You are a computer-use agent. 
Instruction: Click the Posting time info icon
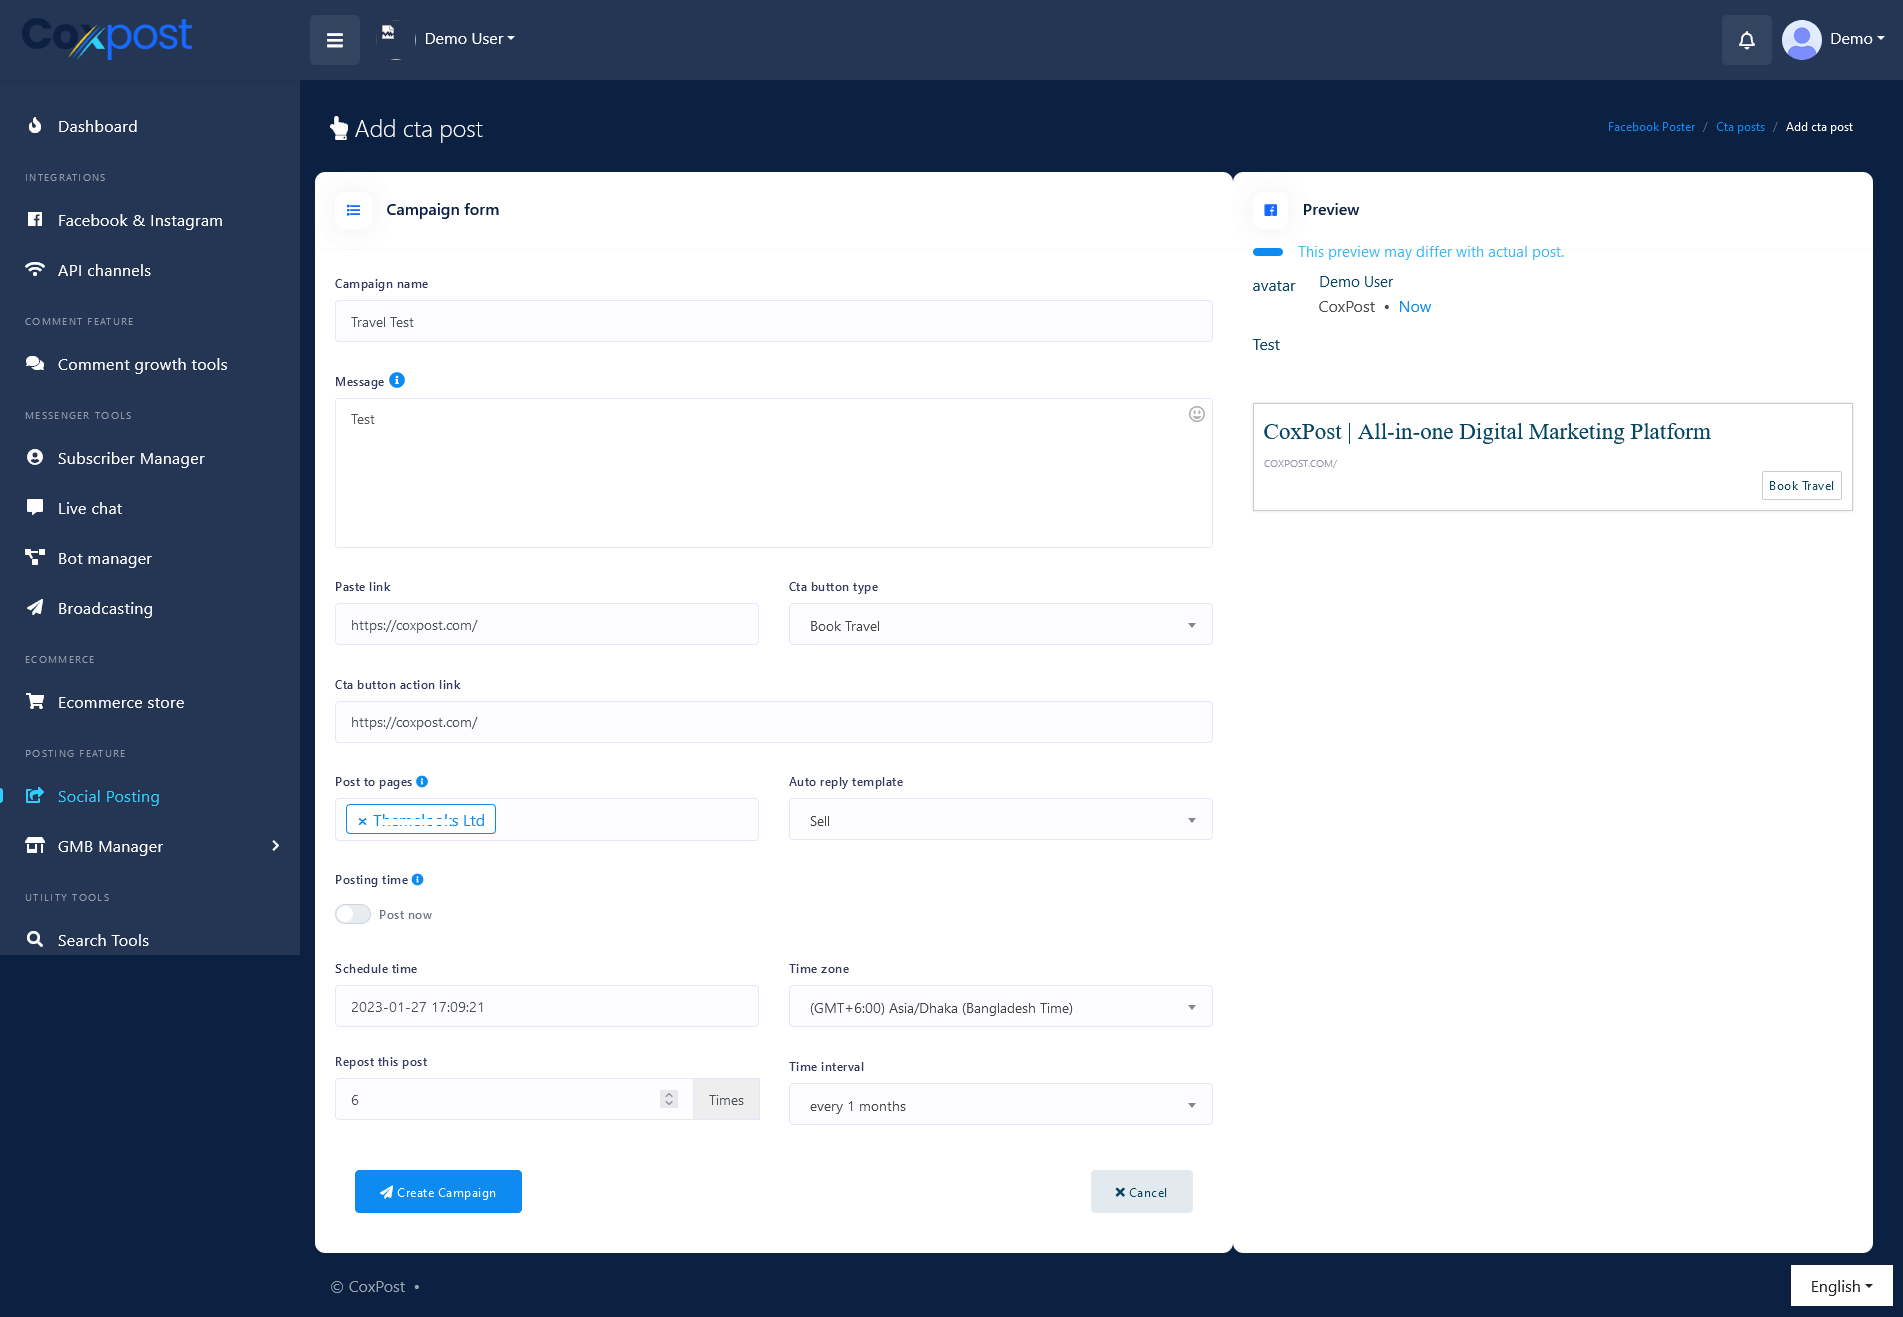418,879
